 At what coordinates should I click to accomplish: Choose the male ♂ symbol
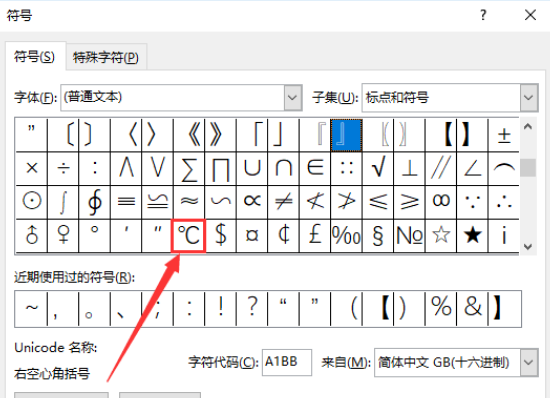(x=32, y=236)
